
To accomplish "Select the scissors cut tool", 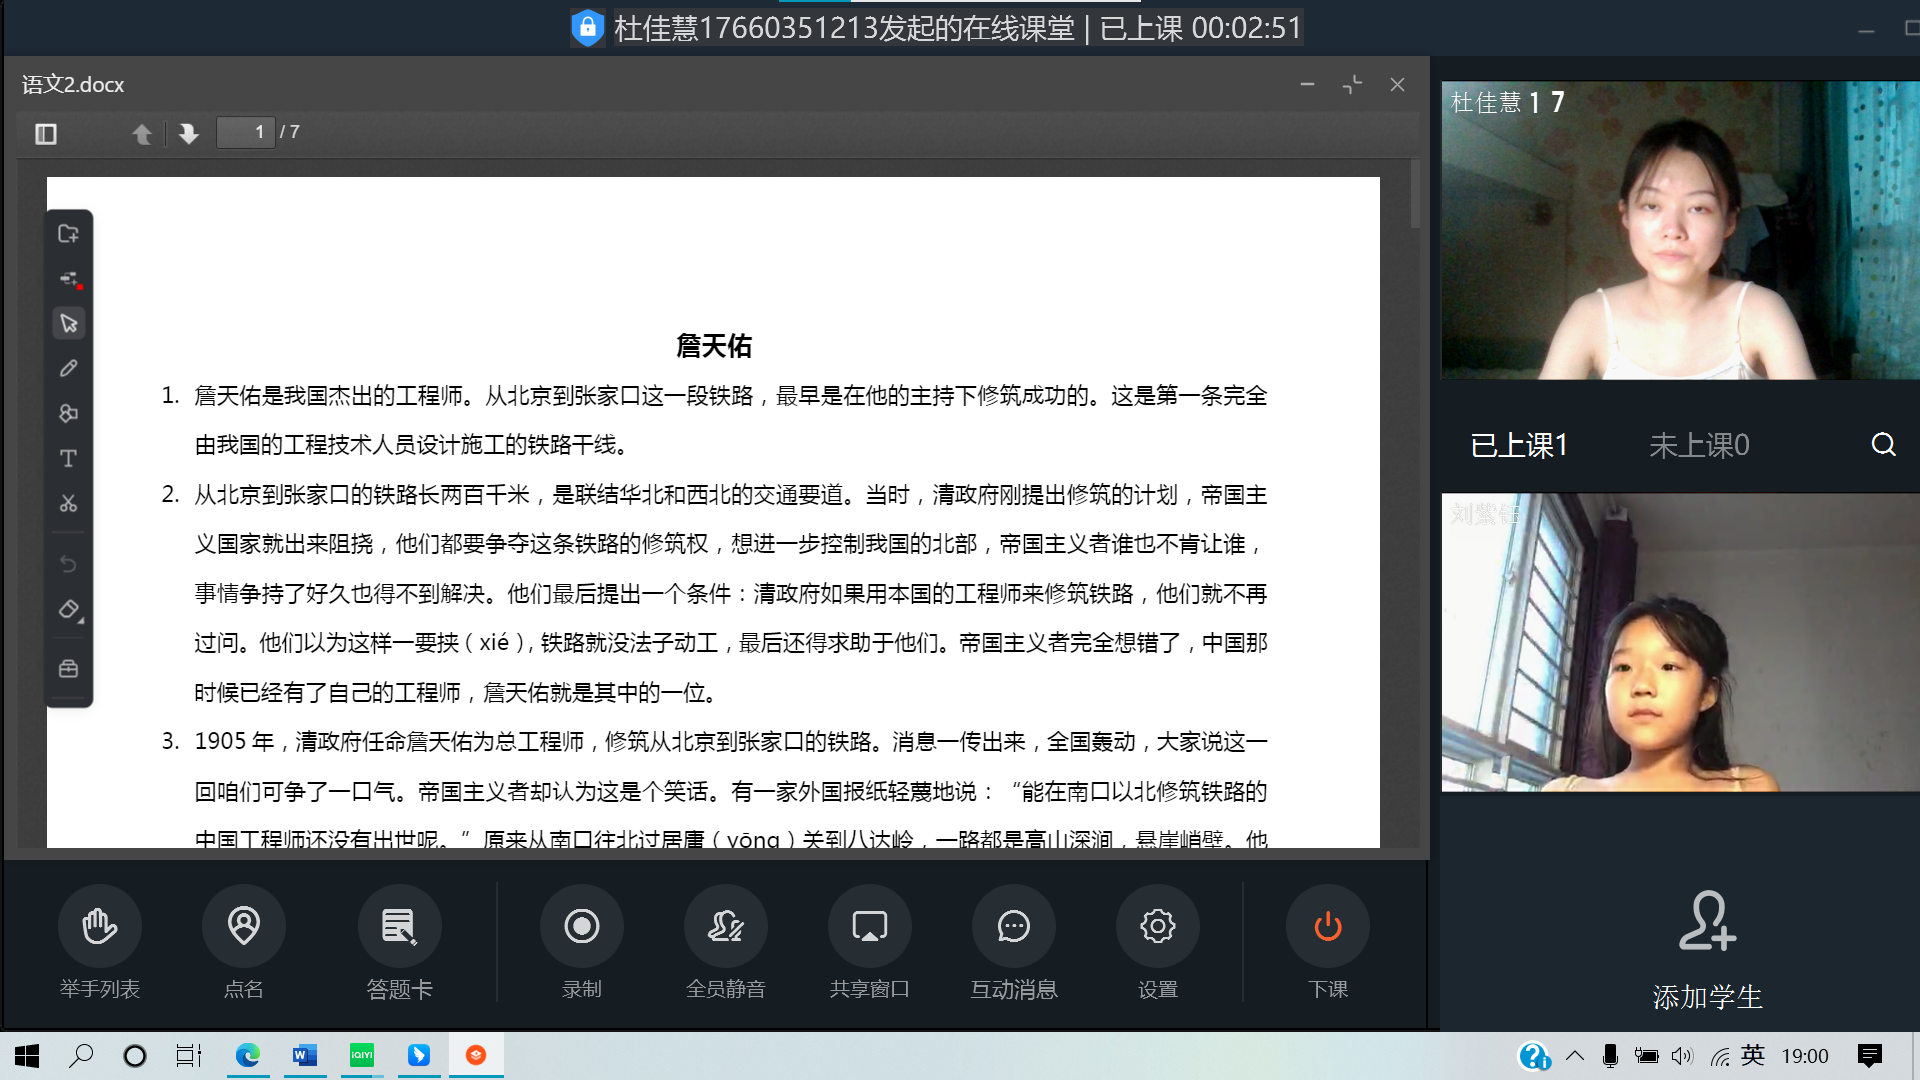I will [69, 503].
